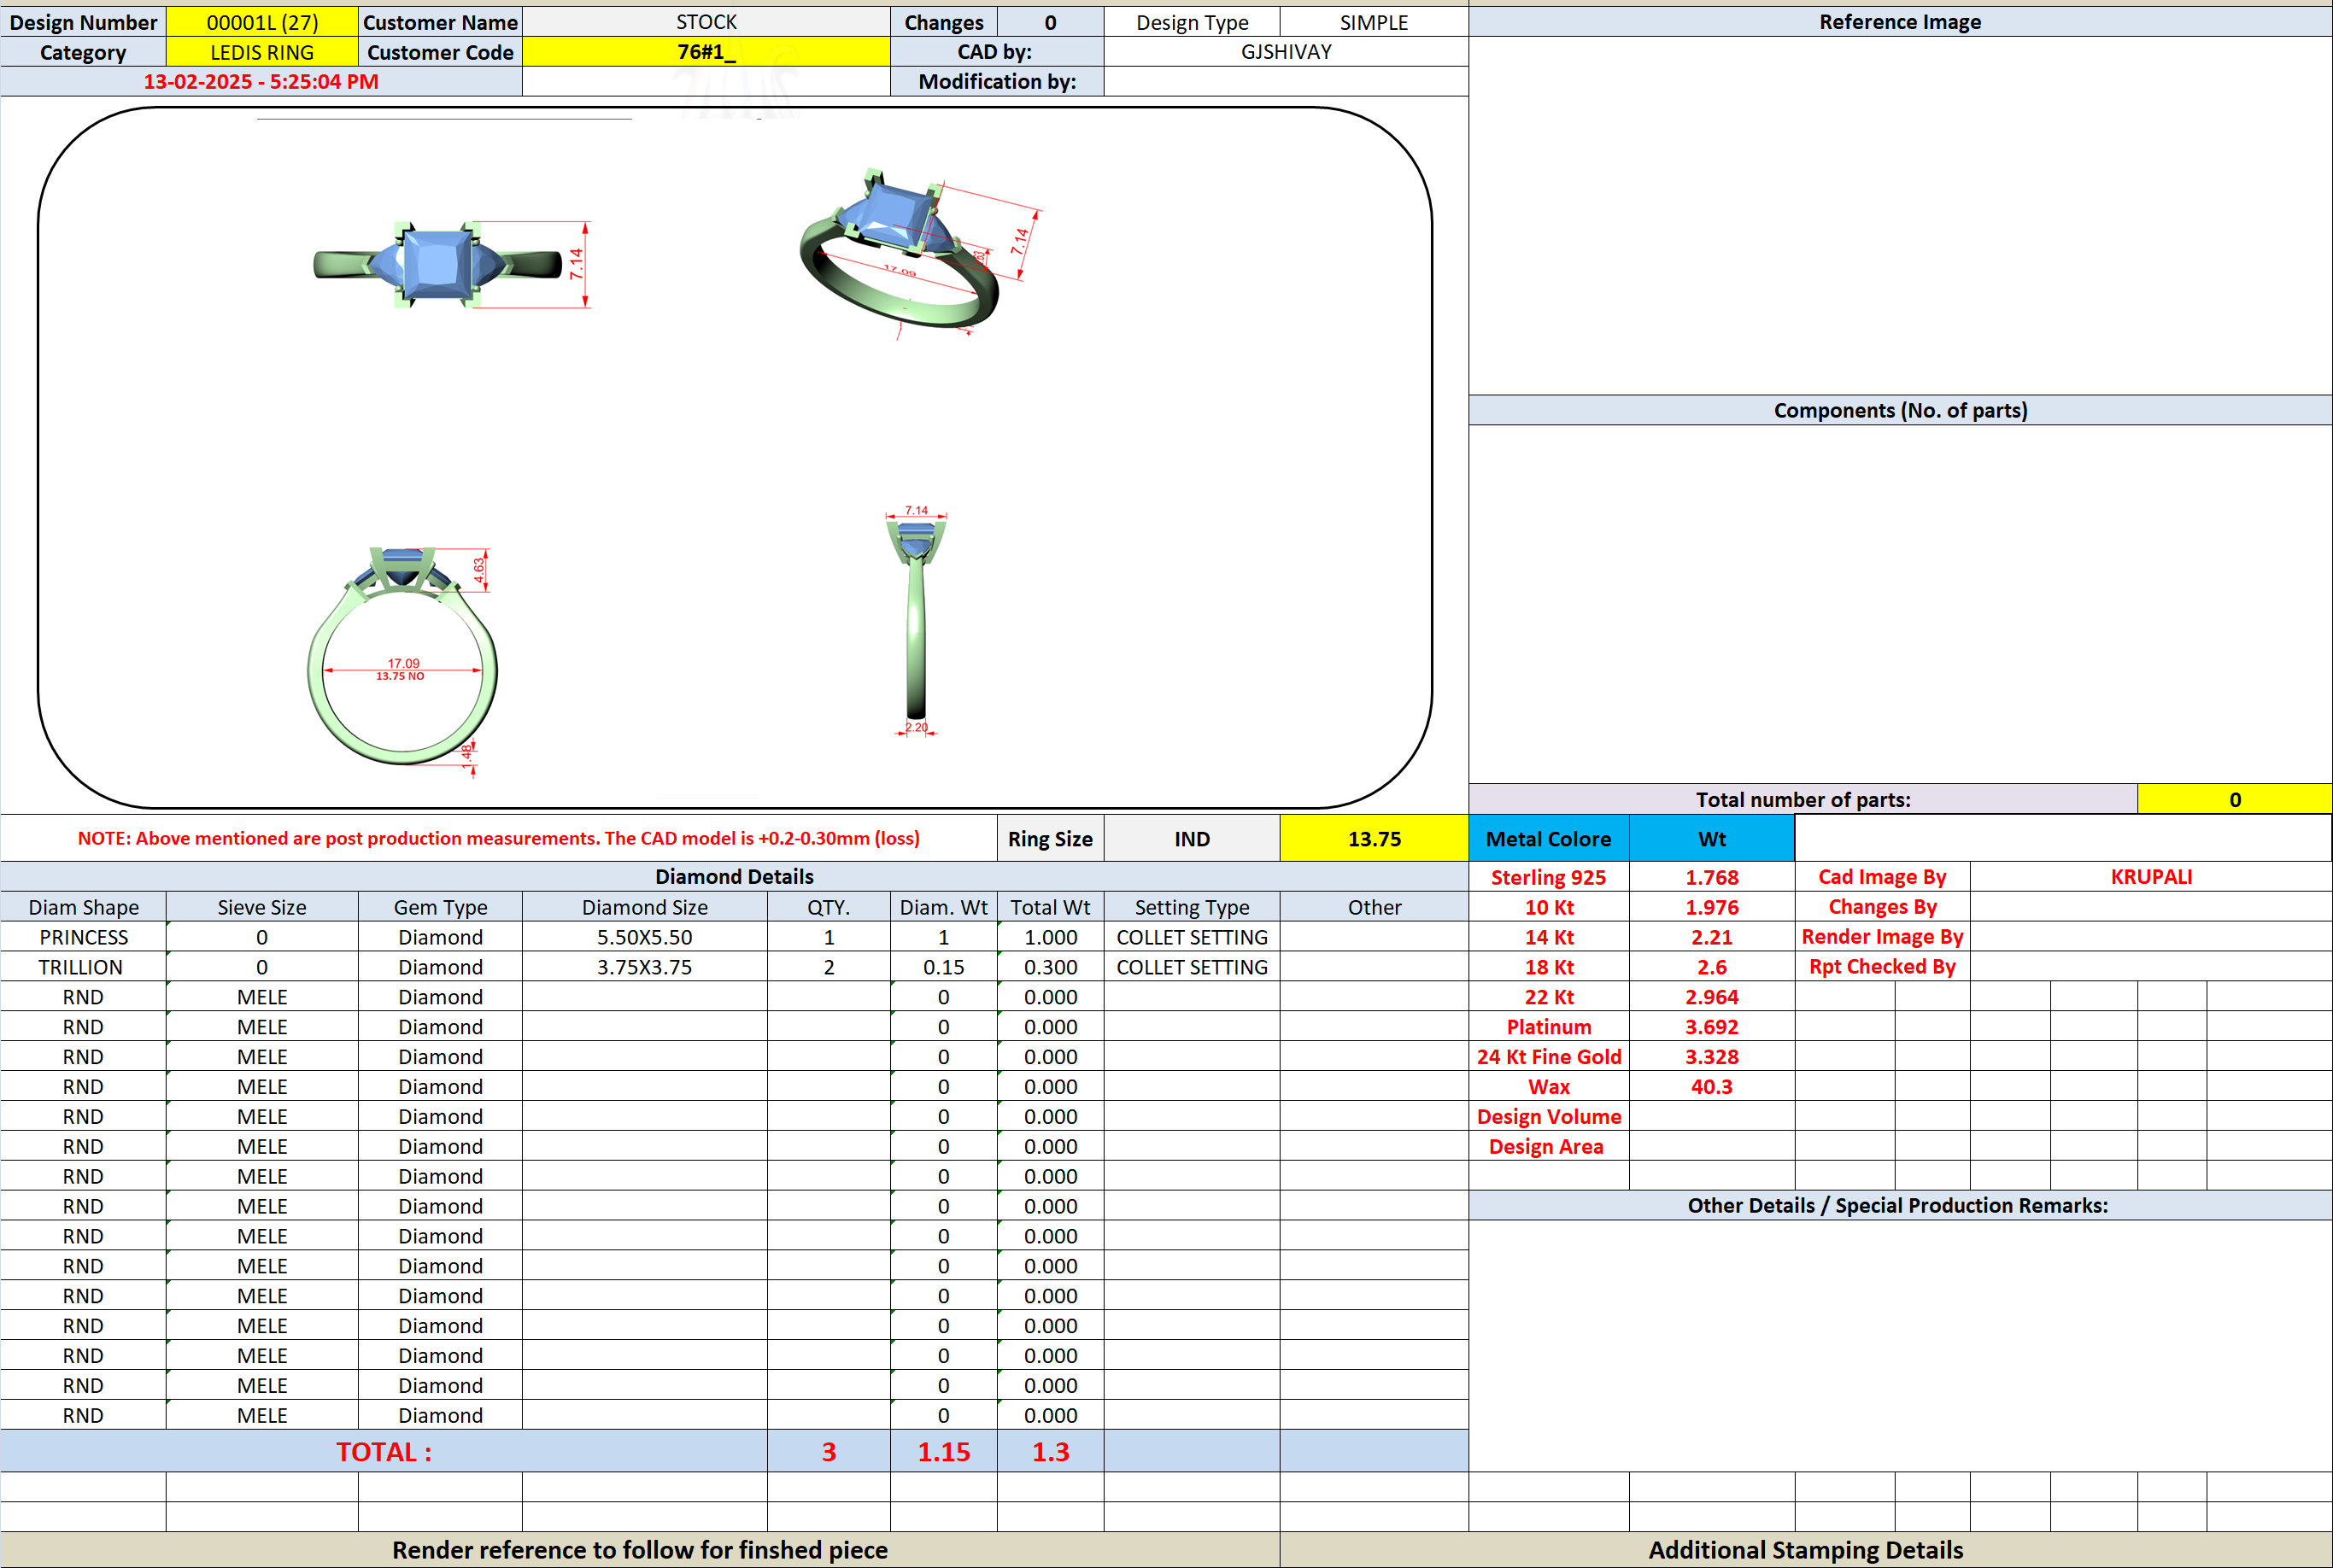
Task: Click the PRINCESS diam shape cell
Action: [83, 937]
